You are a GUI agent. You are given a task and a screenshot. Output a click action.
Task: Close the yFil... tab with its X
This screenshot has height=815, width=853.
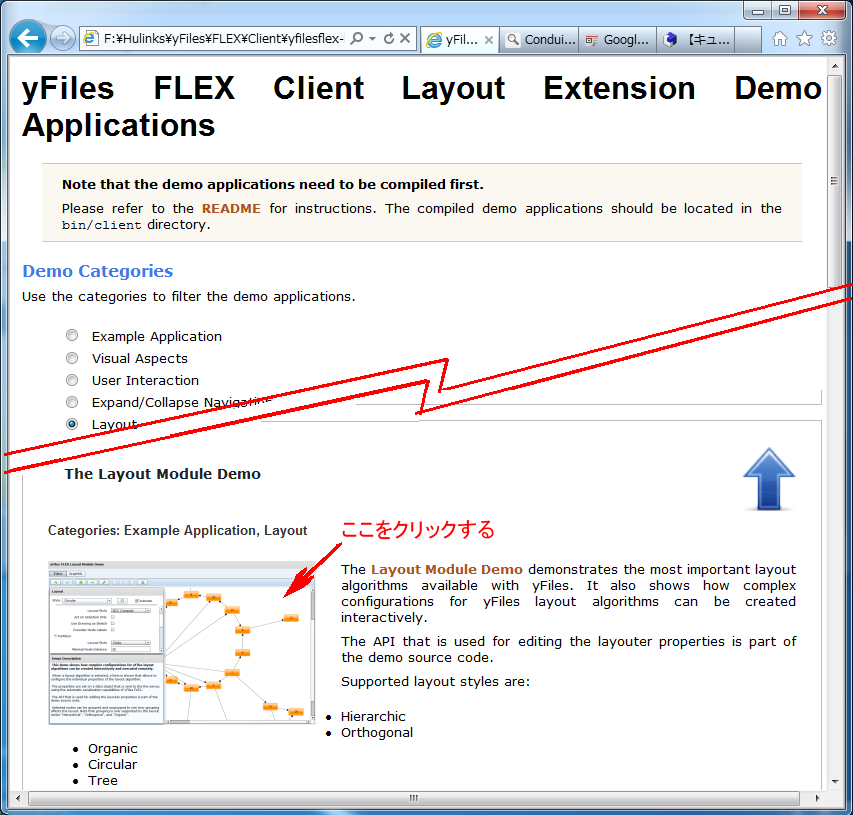point(489,40)
